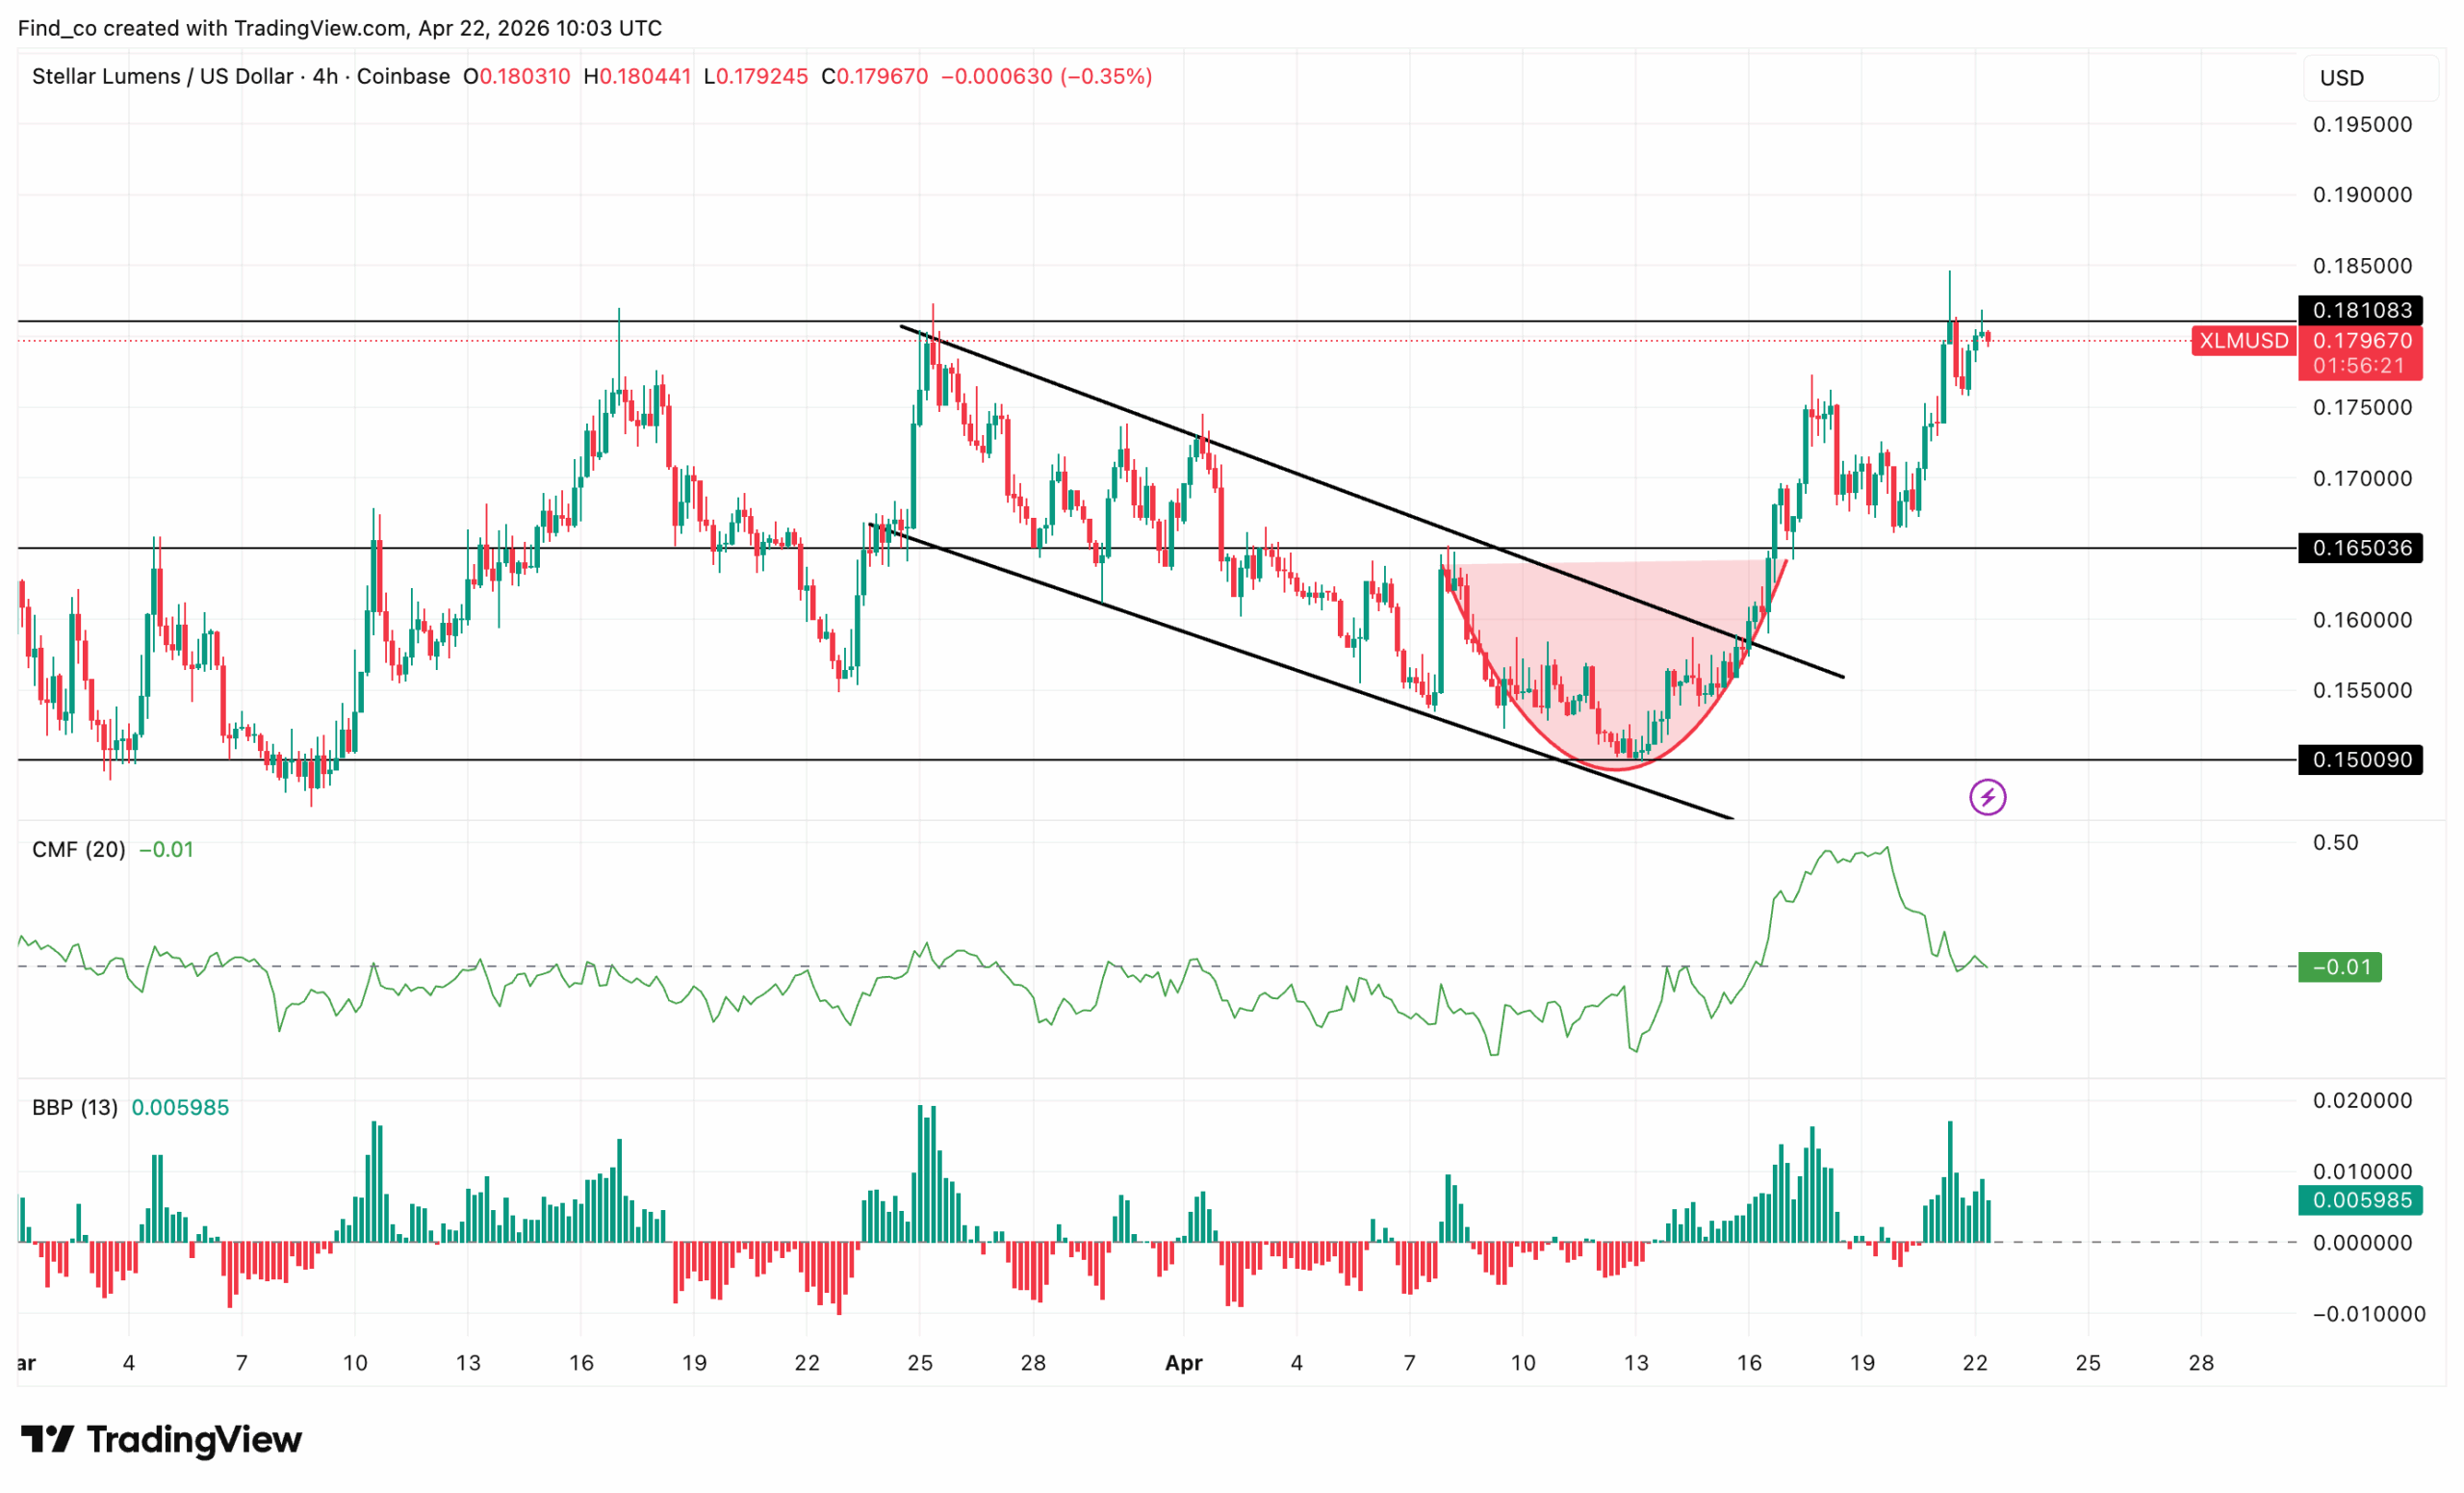Viewport: 2464px width, 1493px height.
Task: Select the BBP (13) indicator legend
Action: [75, 1108]
